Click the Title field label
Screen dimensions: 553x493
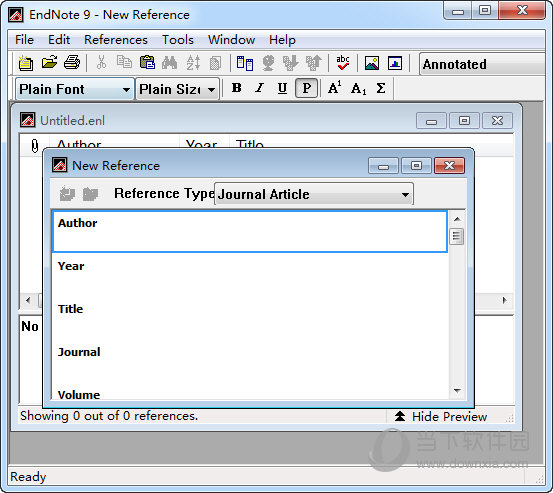coord(71,309)
